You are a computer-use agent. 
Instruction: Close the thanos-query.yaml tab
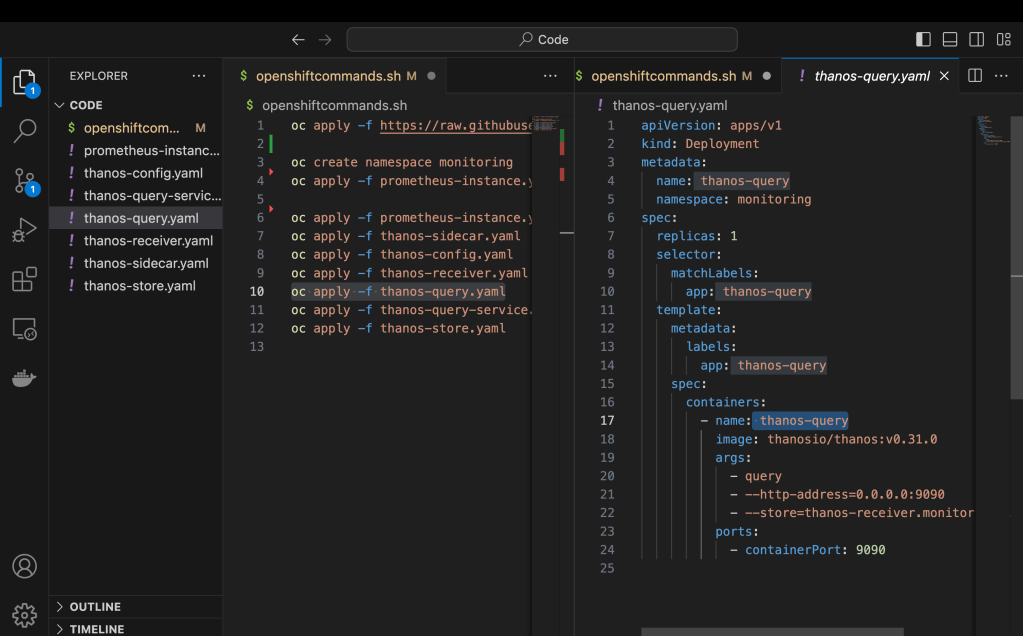(944, 76)
